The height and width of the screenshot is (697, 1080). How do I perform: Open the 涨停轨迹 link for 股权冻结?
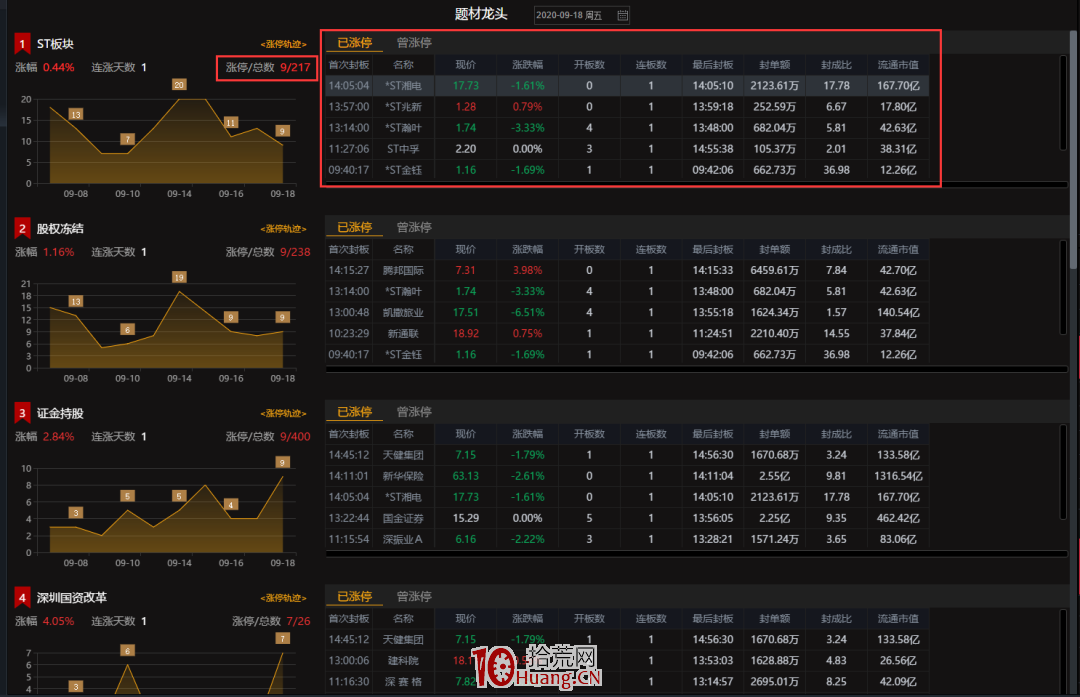pyautogui.click(x=283, y=229)
